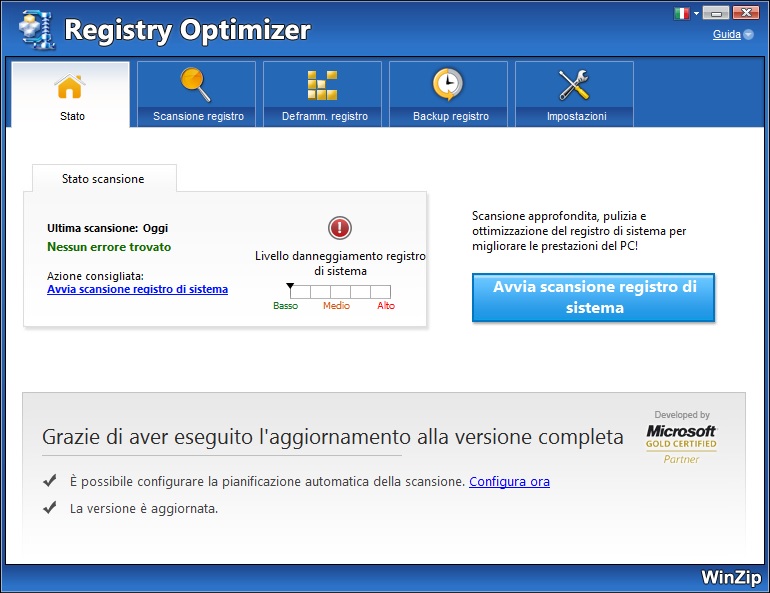Click the Registry Optimizer app logo
770x593 pixels.
point(37,30)
